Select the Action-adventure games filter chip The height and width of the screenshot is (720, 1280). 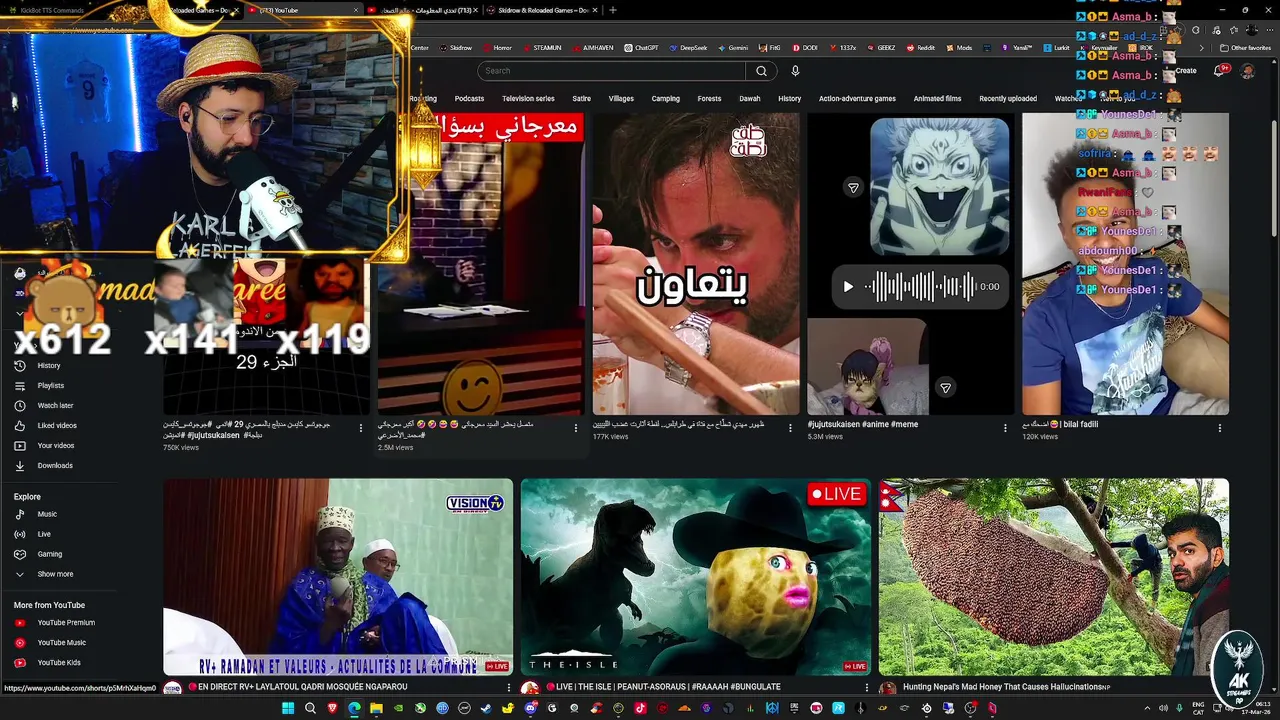pyautogui.click(x=857, y=99)
